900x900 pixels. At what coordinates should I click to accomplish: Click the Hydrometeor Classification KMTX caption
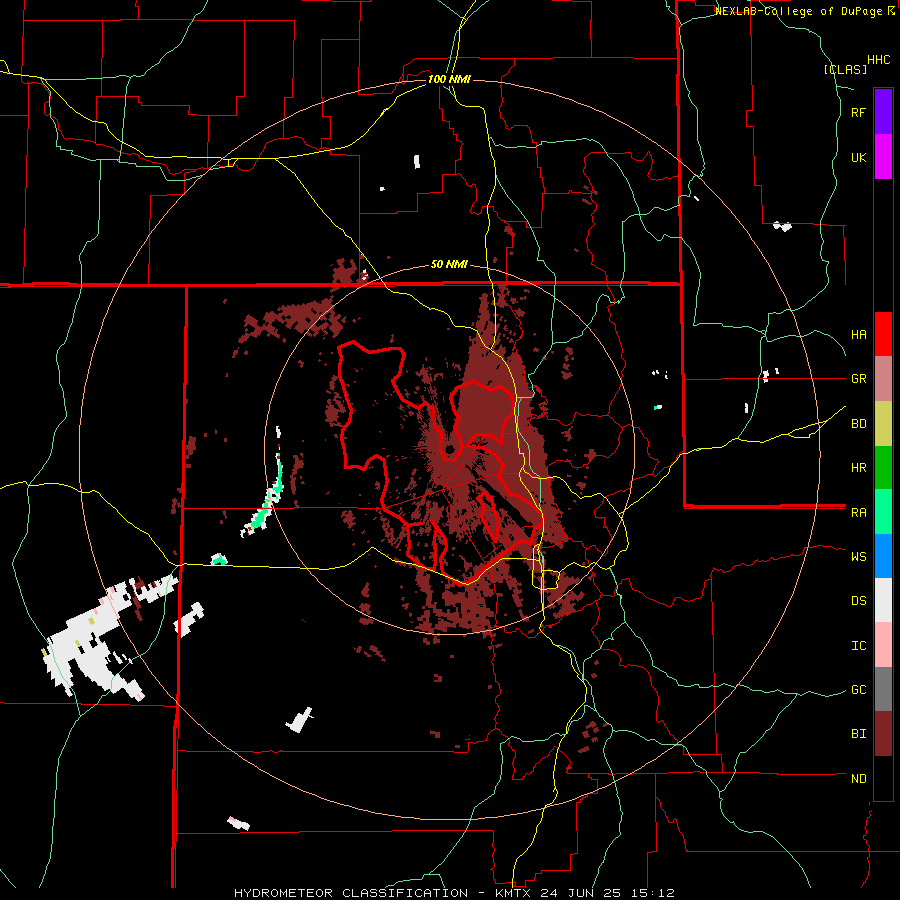(455, 893)
